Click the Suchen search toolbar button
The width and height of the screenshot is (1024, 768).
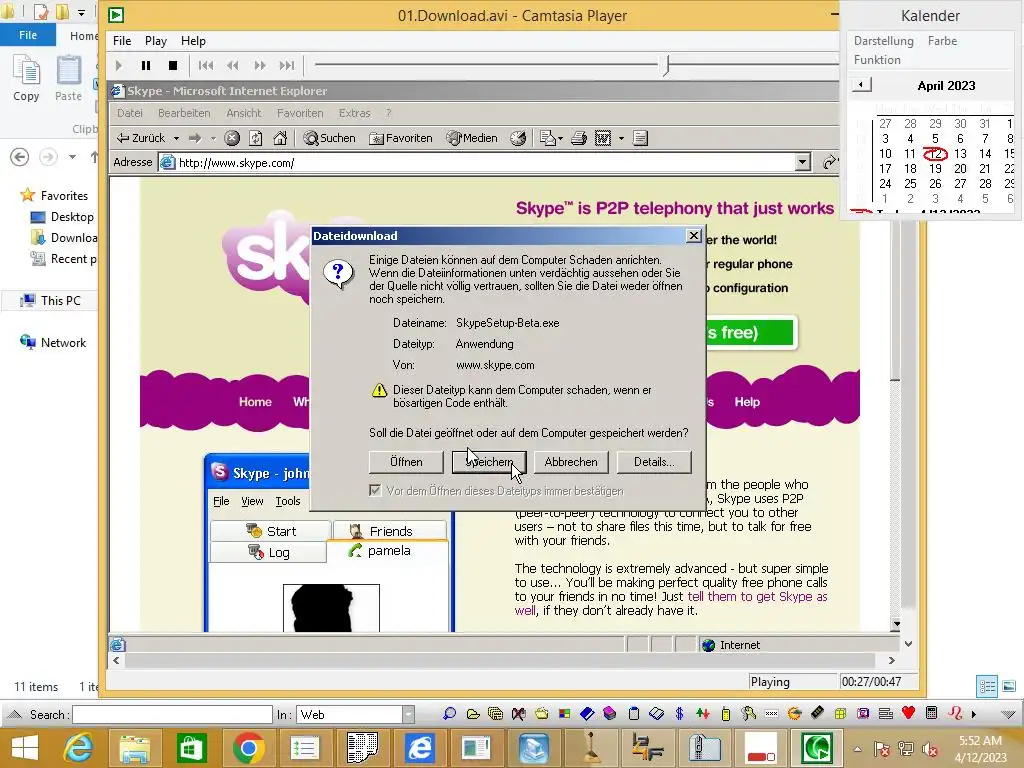tap(330, 138)
